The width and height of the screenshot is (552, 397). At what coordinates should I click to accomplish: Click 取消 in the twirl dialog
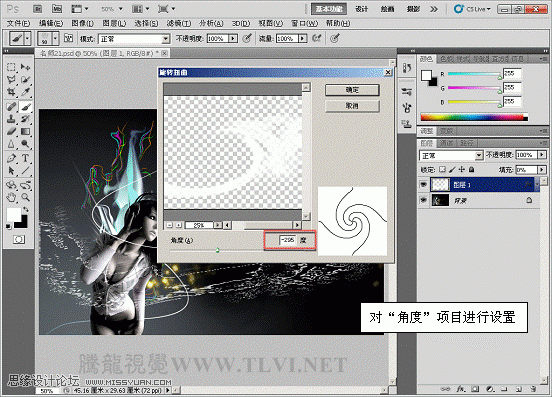(x=352, y=106)
